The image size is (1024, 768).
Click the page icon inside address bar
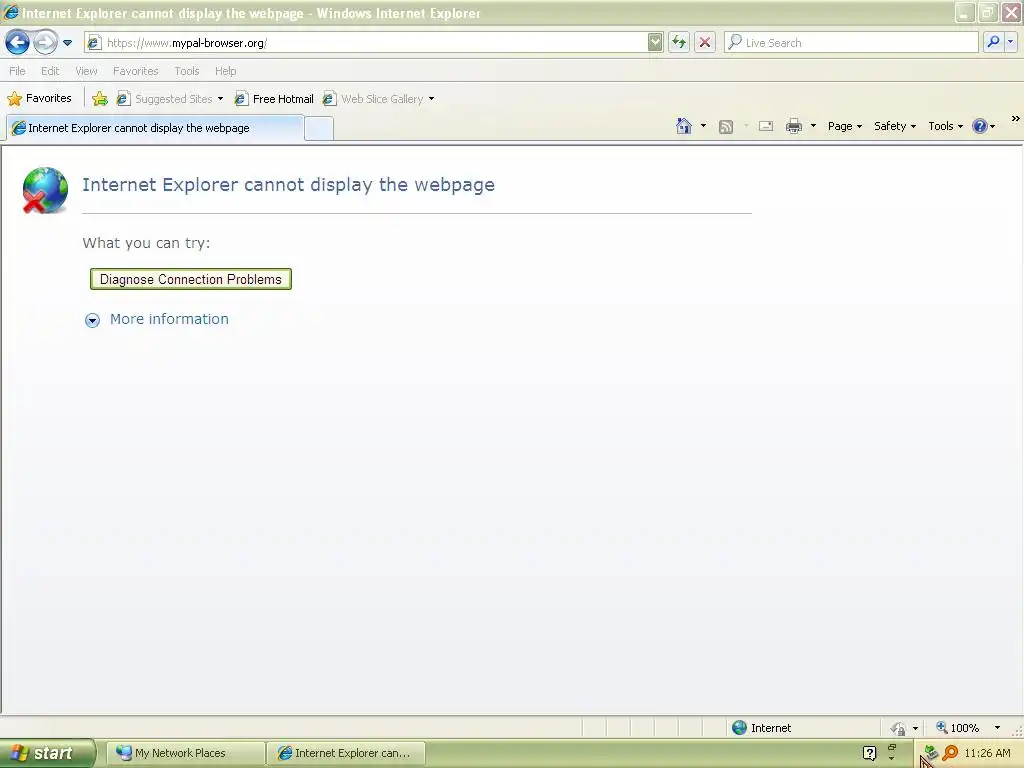click(94, 43)
